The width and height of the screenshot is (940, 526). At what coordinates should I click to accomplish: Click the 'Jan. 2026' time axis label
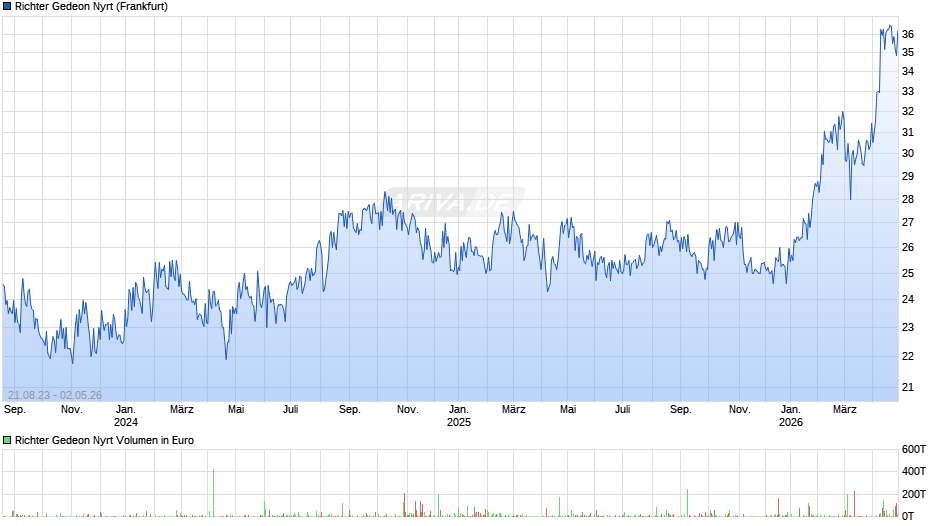(790, 416)
